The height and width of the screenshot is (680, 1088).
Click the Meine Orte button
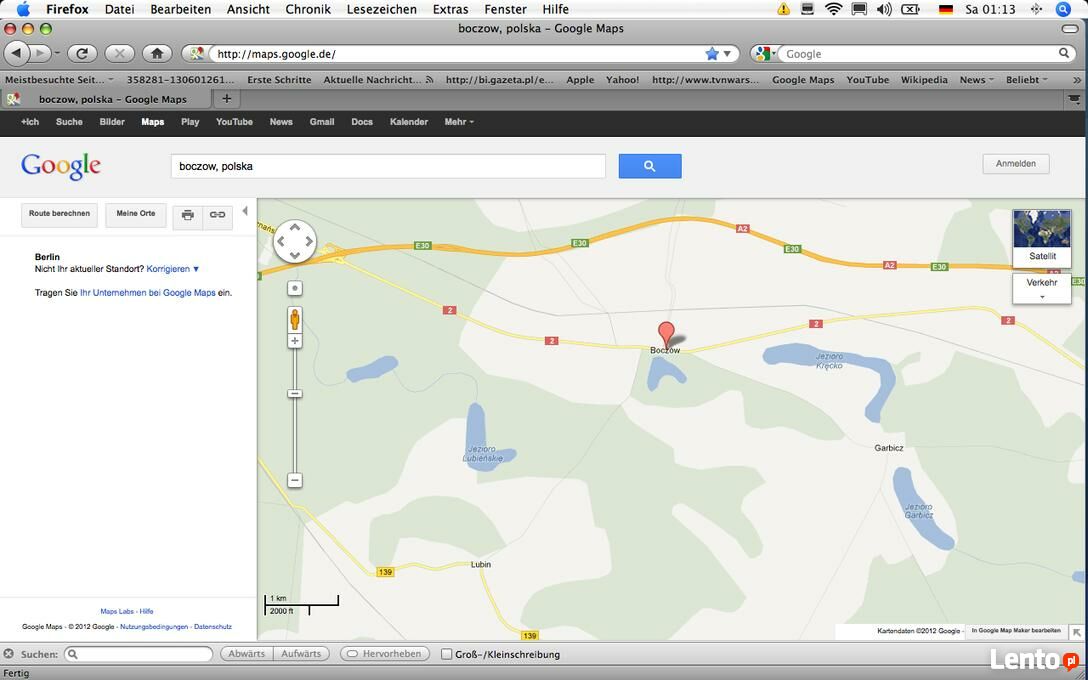tap(136, 214)
